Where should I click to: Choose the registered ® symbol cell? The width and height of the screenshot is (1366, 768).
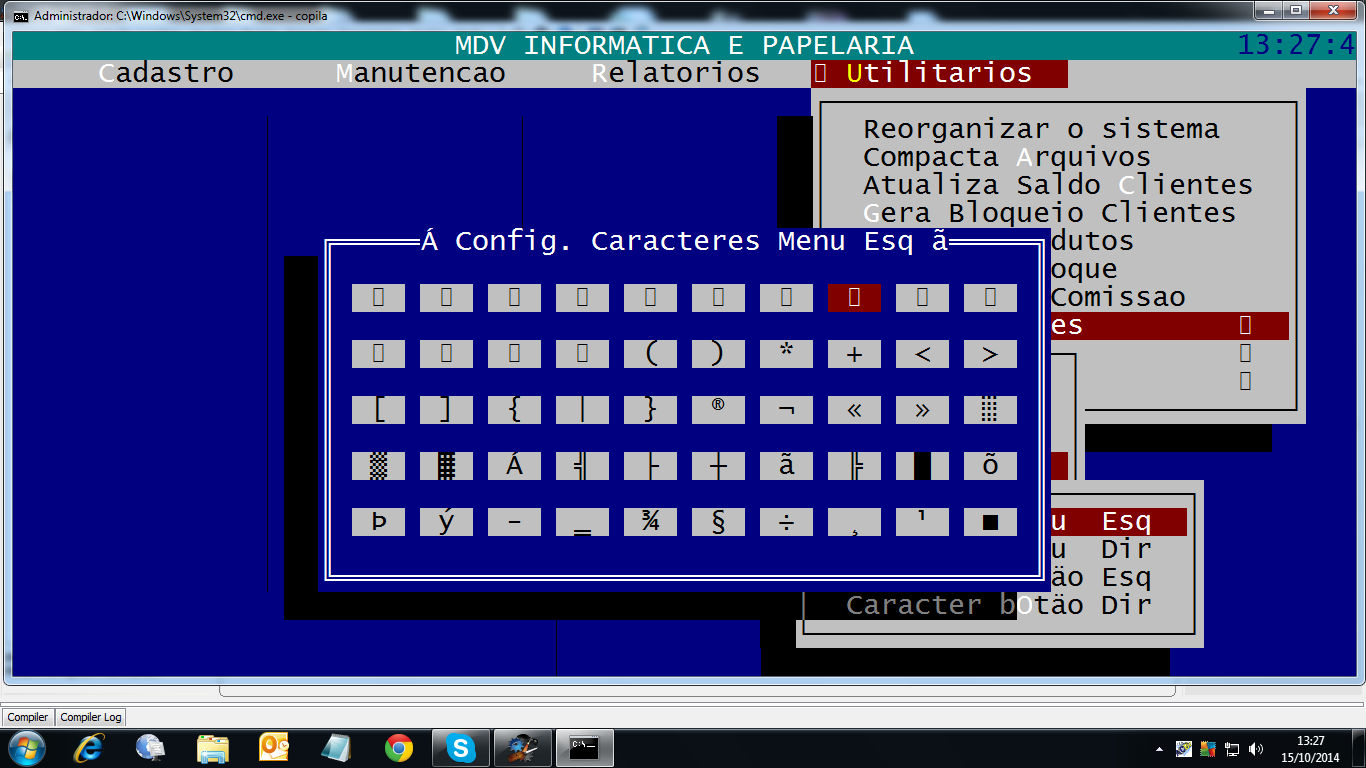718,409
